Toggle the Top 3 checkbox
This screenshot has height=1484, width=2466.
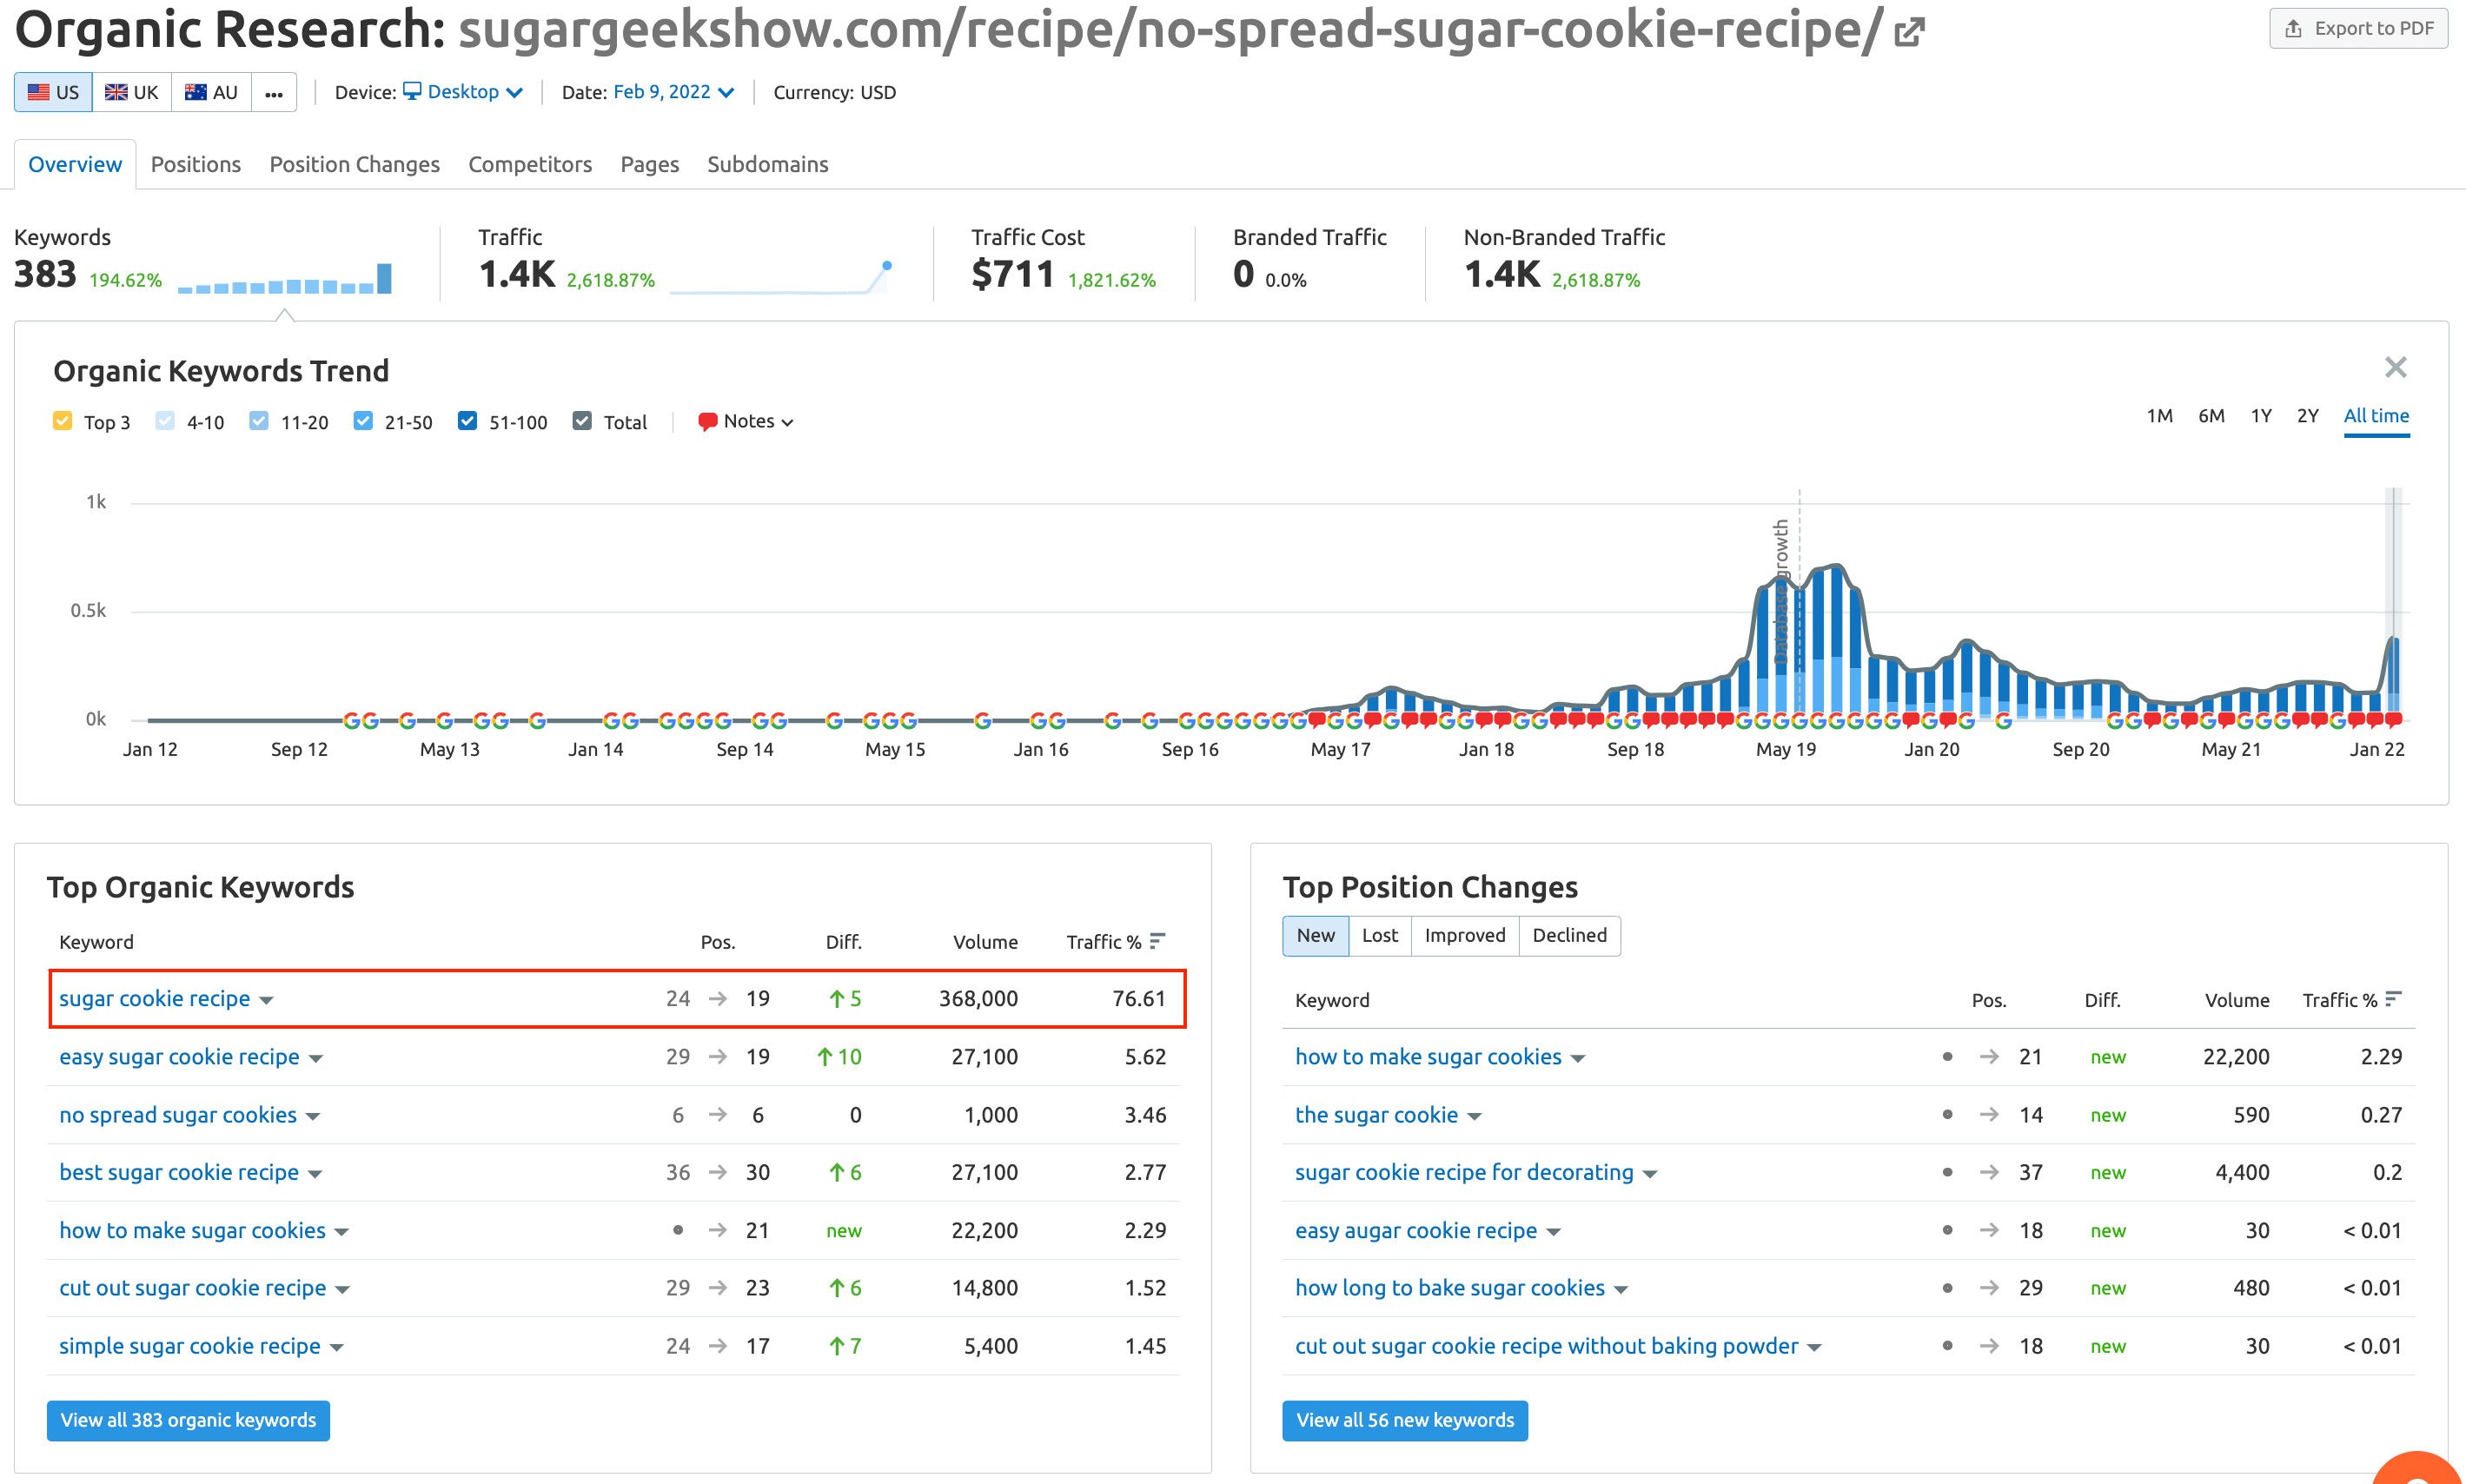click(63, 421)
